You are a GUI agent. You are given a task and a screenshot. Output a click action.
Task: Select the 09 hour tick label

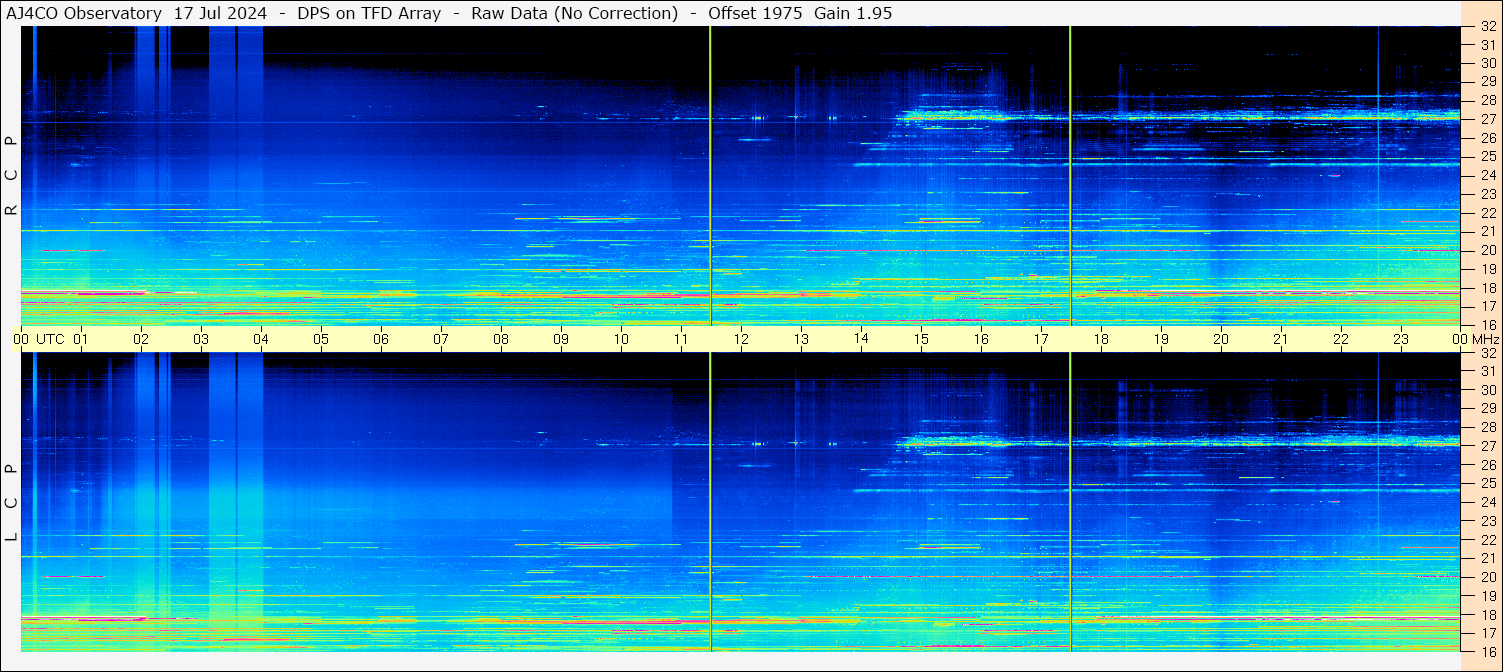561,339
